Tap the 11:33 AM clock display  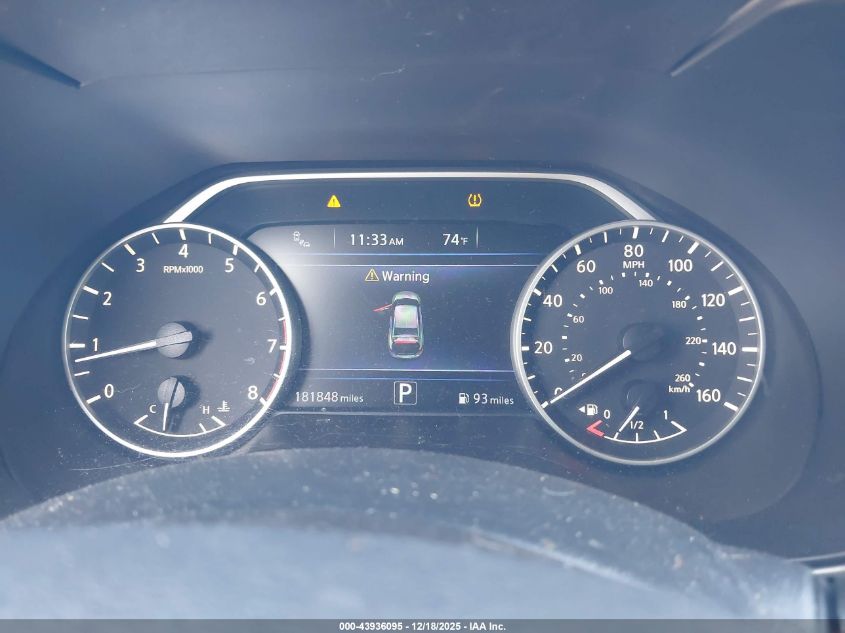tap(376, 240)
